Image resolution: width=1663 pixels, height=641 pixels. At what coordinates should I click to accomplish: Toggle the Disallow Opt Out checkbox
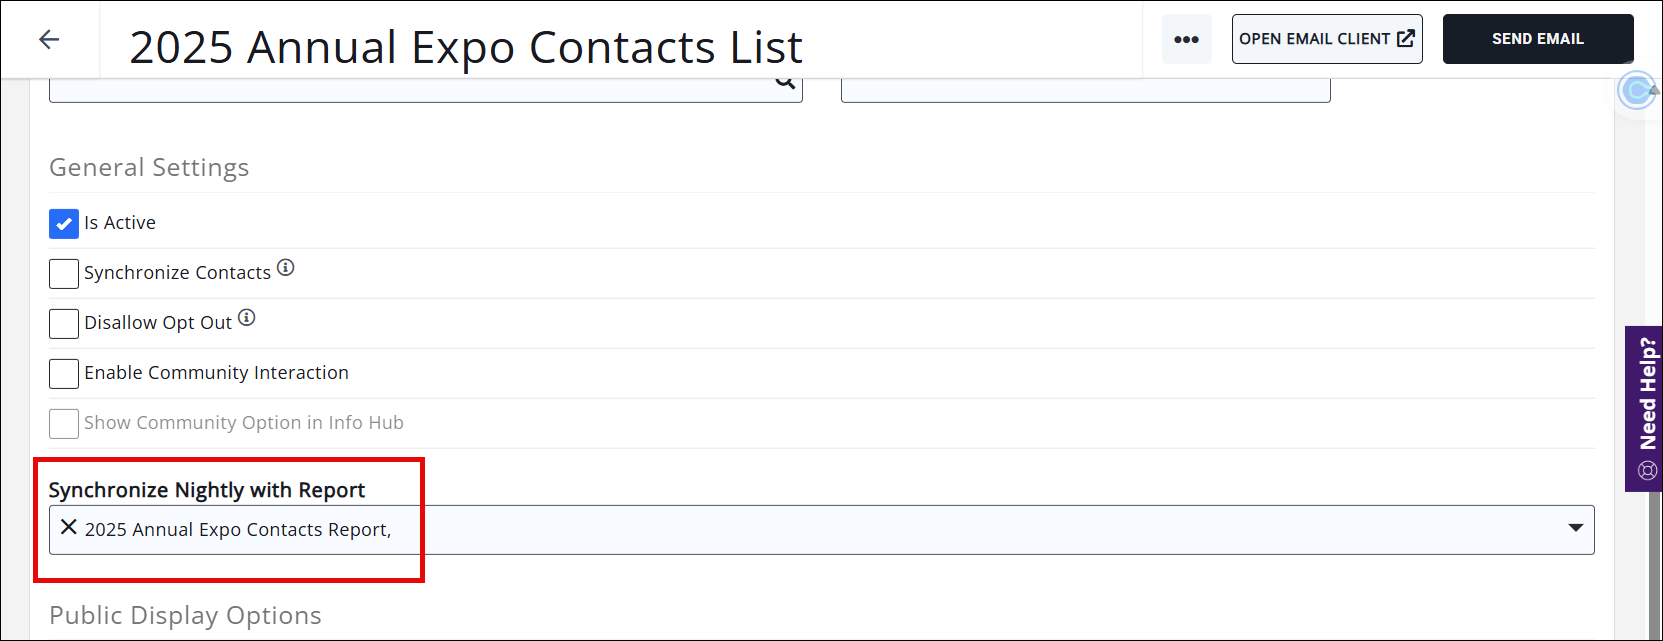tap(63, 323)
